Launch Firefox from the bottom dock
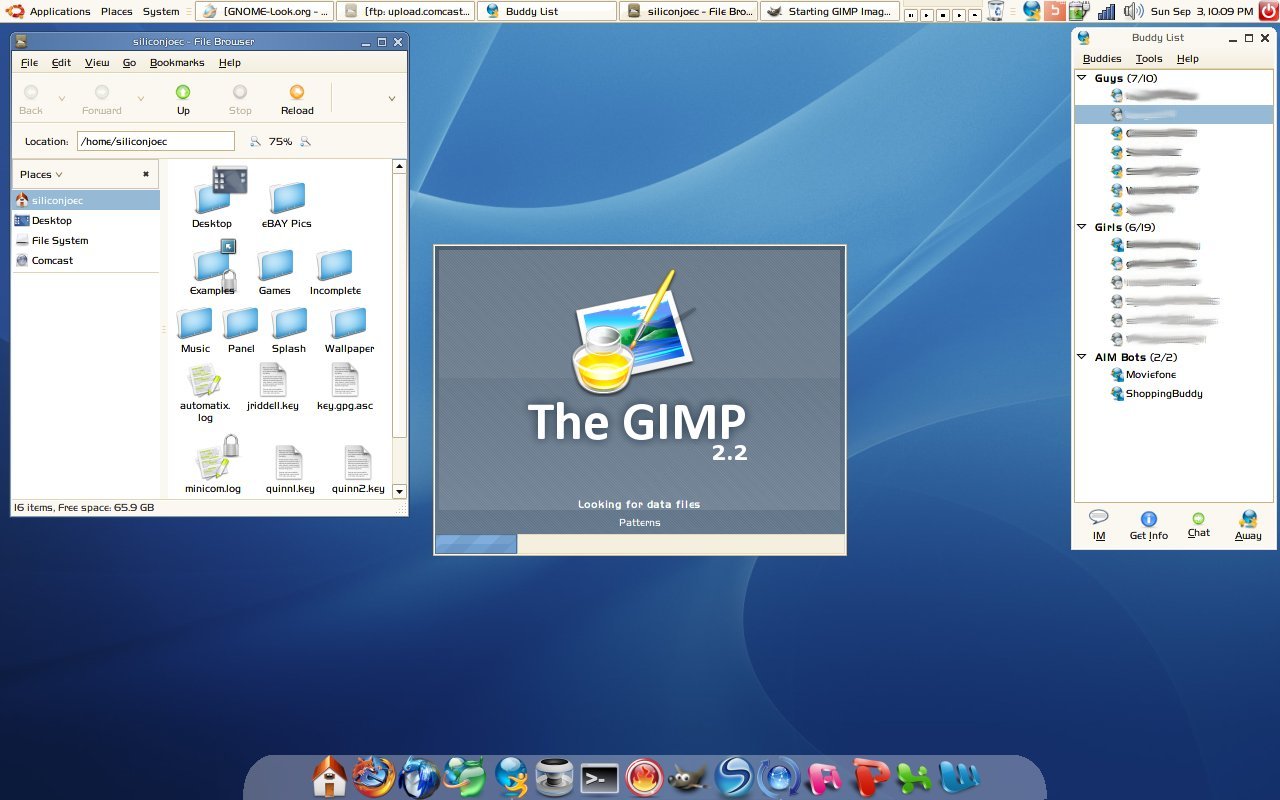This screenshot has width=1280, height=800. click(374, 776)
